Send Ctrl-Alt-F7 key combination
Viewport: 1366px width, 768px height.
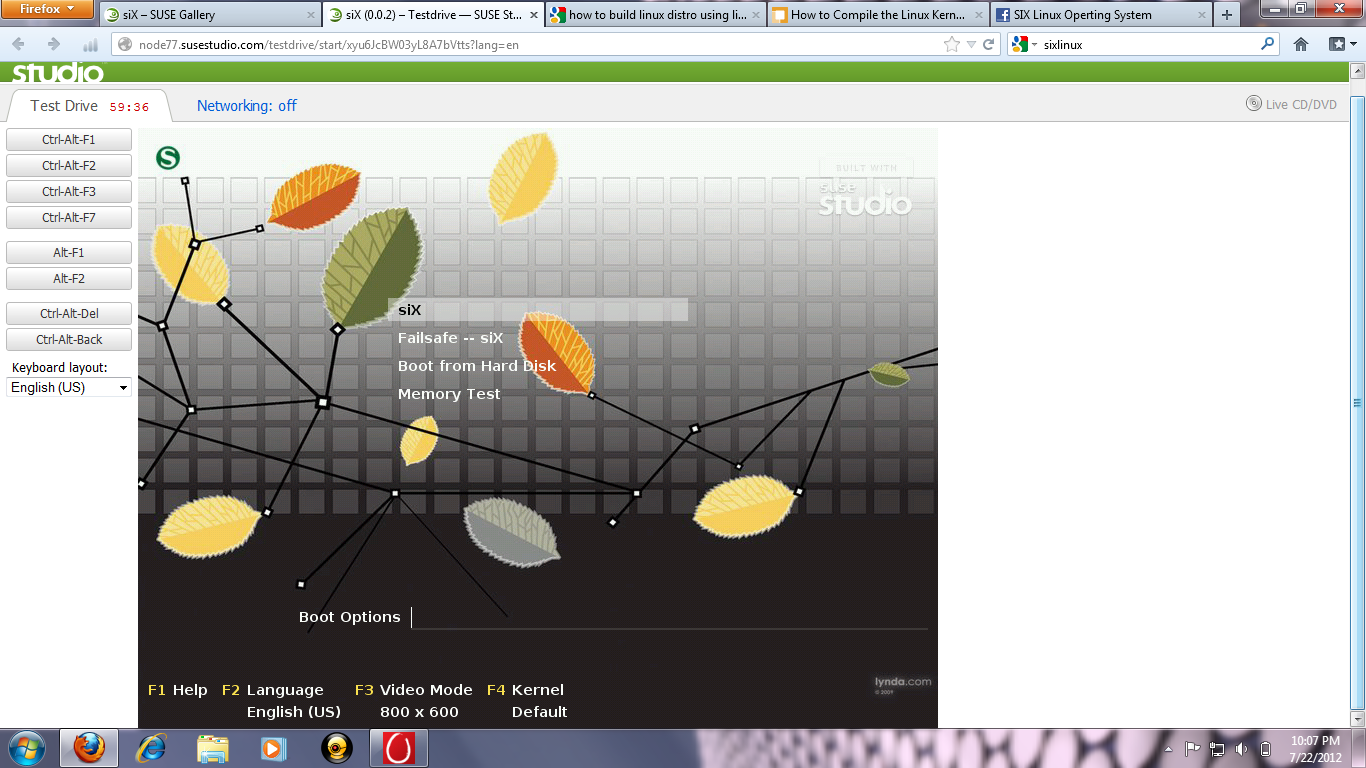(x=69, y=218)
